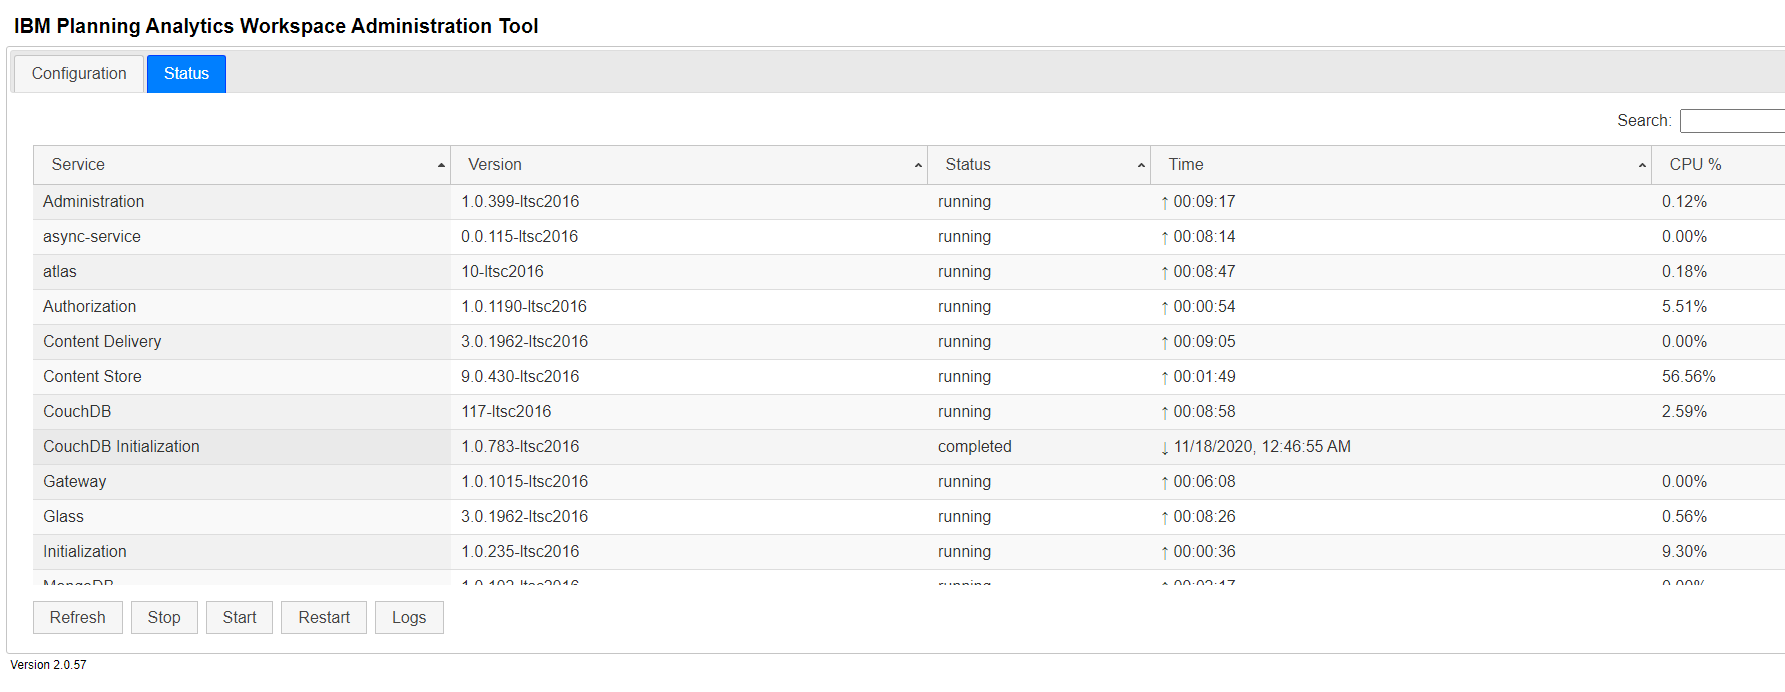The height and width of the screenshot is (692, 1785).
Task: Click the Start button
Action: point(239,618)
